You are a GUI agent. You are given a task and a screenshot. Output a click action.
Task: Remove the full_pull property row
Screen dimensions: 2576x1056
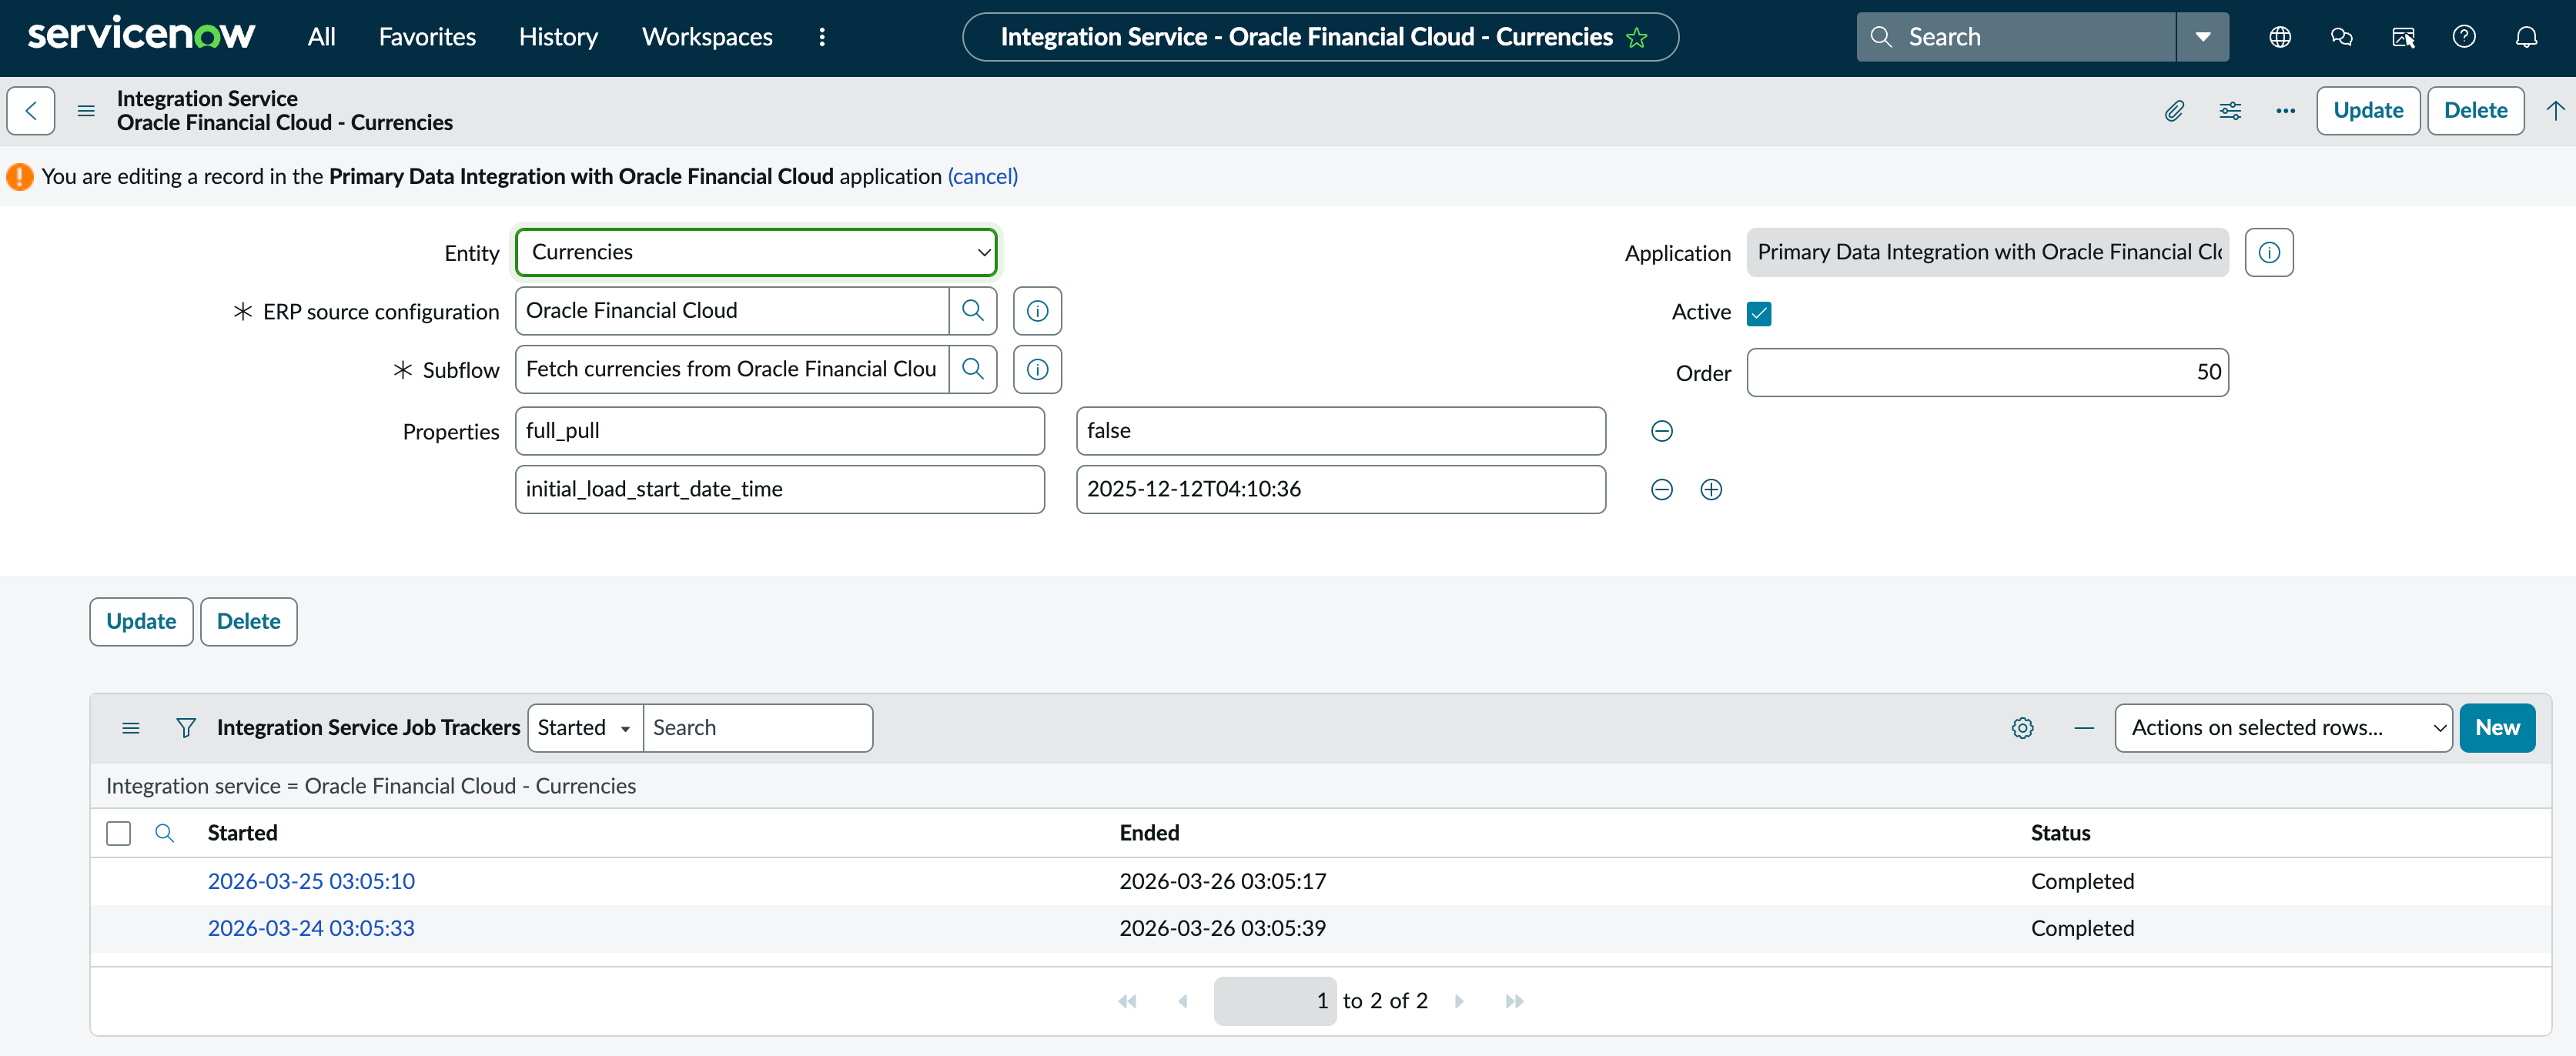coord(1661,431)
